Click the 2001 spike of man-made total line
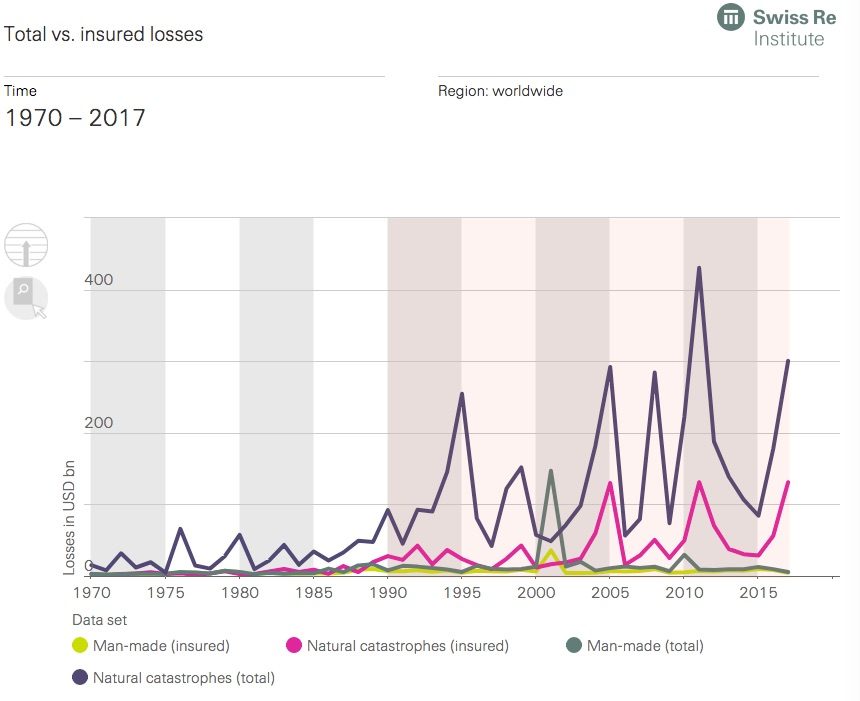860x701 pixels. (551, 471)
